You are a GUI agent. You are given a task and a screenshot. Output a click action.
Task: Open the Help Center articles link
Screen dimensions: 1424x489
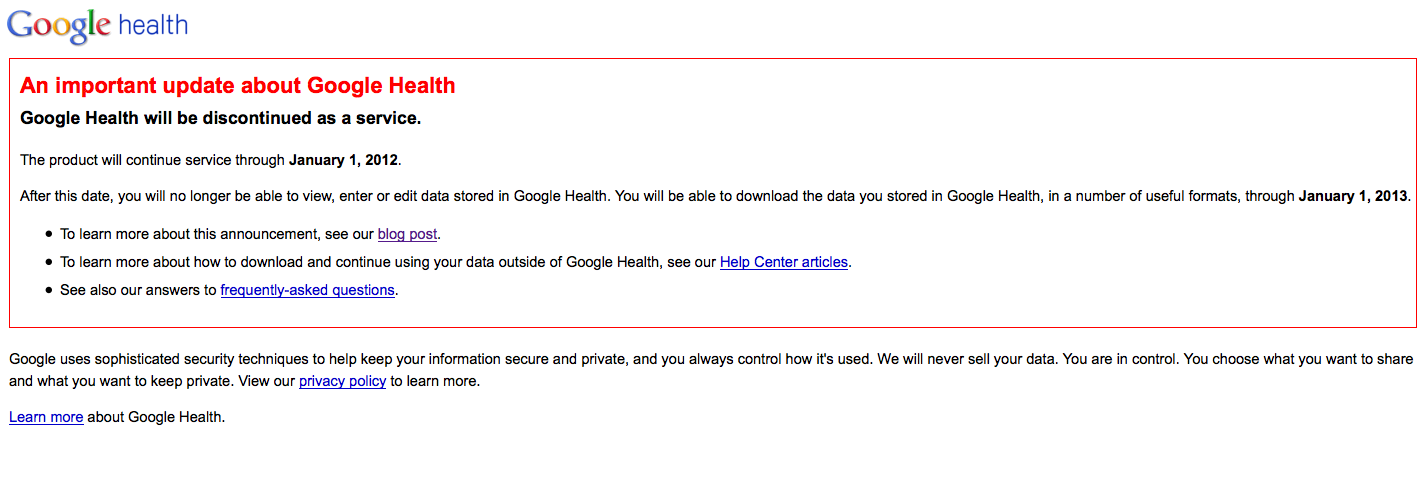pos(783,263)
